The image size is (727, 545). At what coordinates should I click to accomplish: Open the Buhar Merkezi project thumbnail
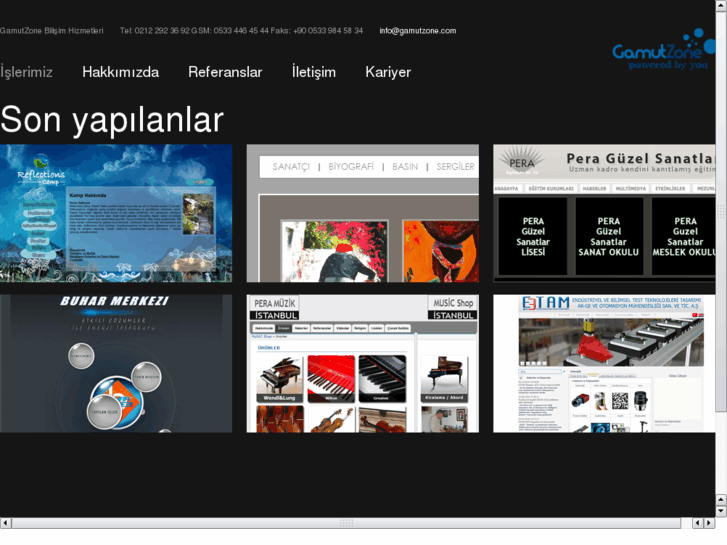tap(116, 364)
